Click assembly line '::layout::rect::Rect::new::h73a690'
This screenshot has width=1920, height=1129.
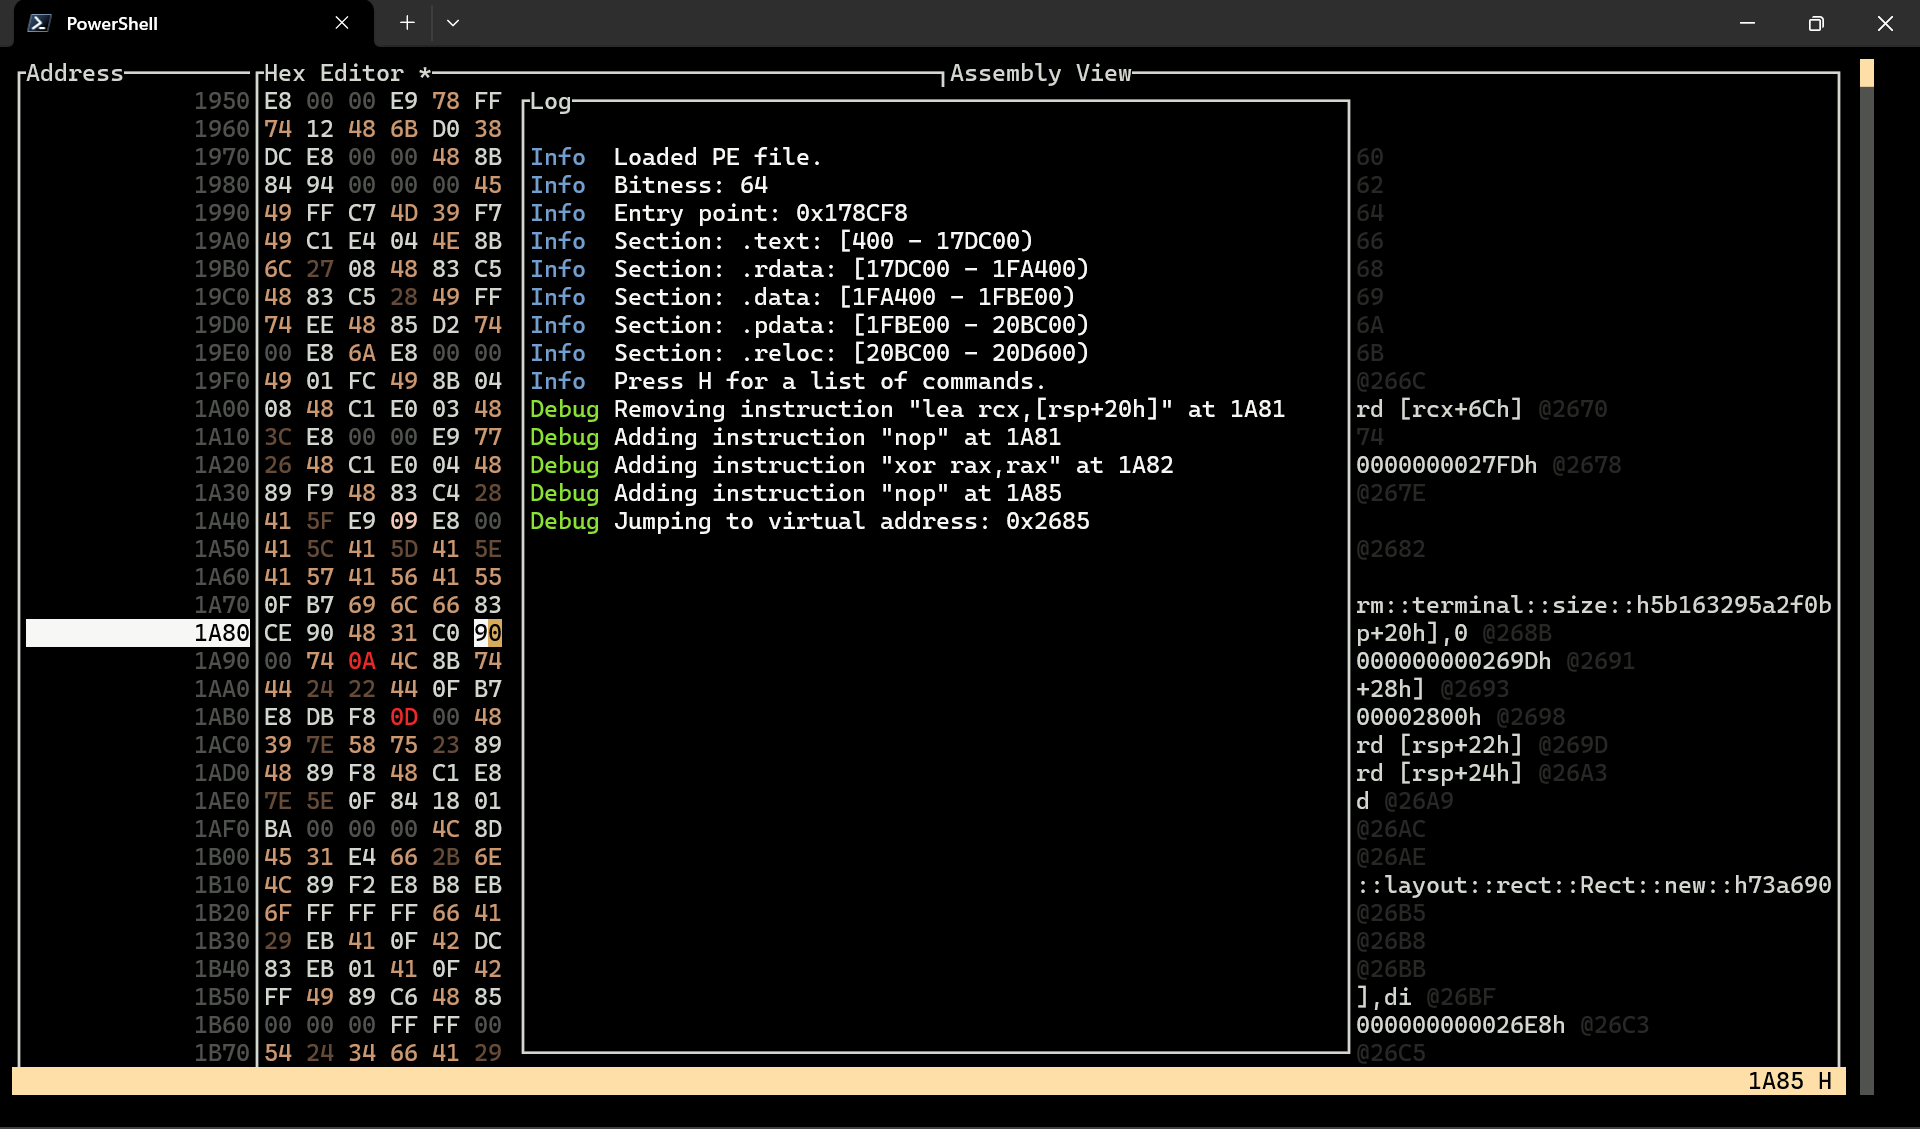point(1594,885)
